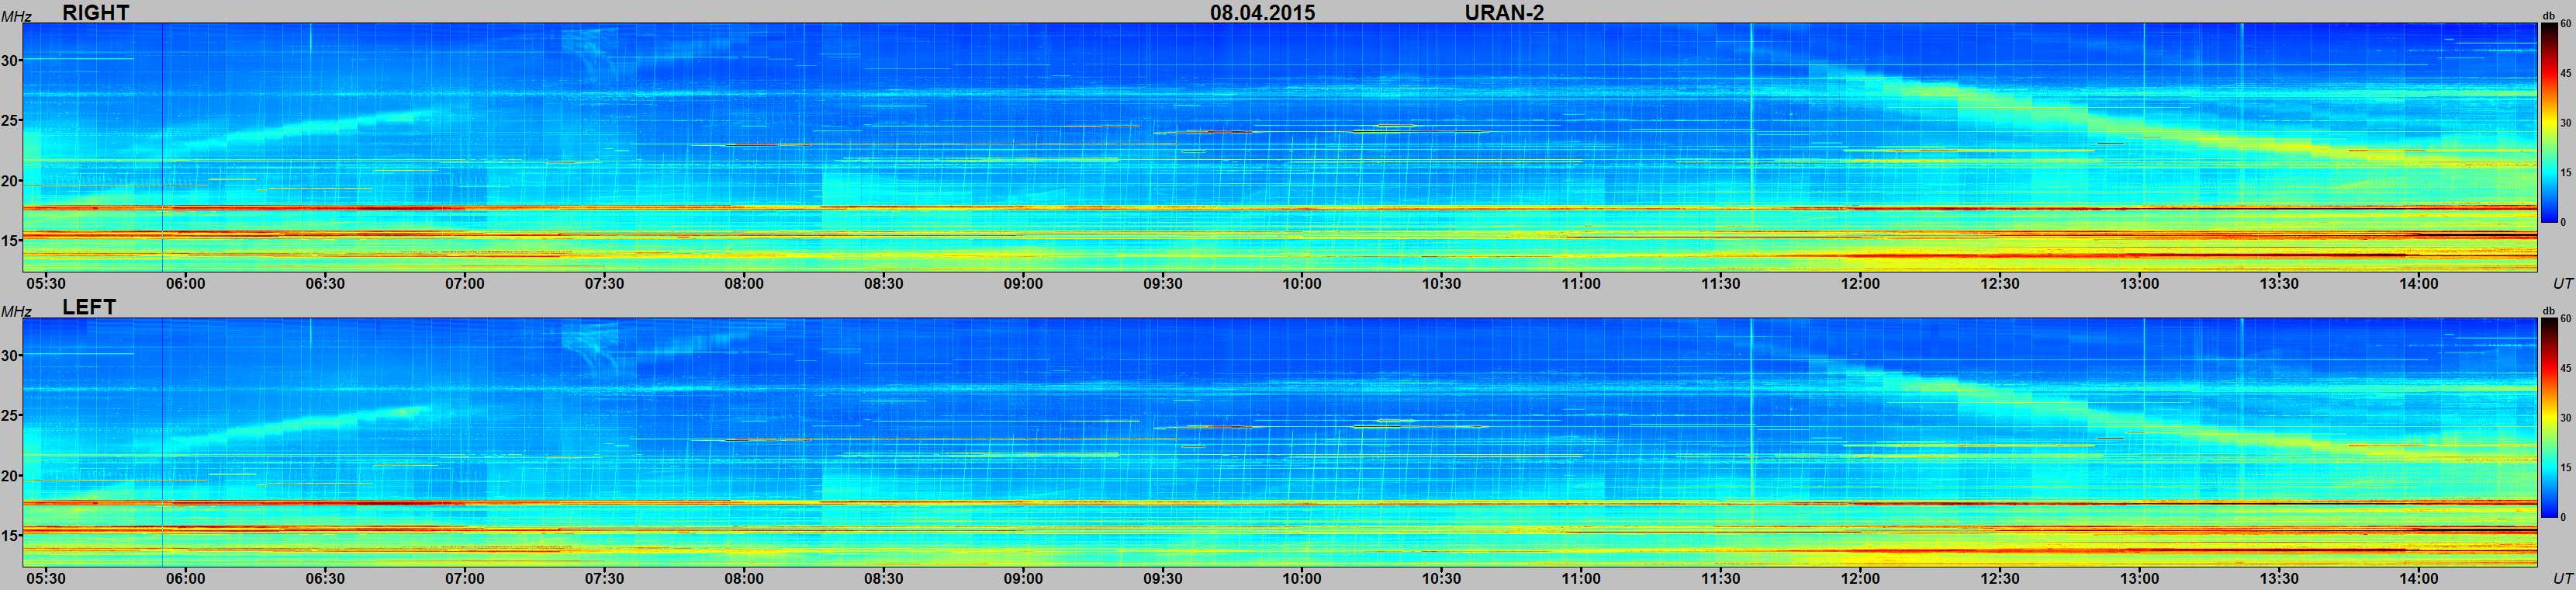Click the 12:00 time tick under LEFT panel

pyautogui.click(x=1860, y=578)
